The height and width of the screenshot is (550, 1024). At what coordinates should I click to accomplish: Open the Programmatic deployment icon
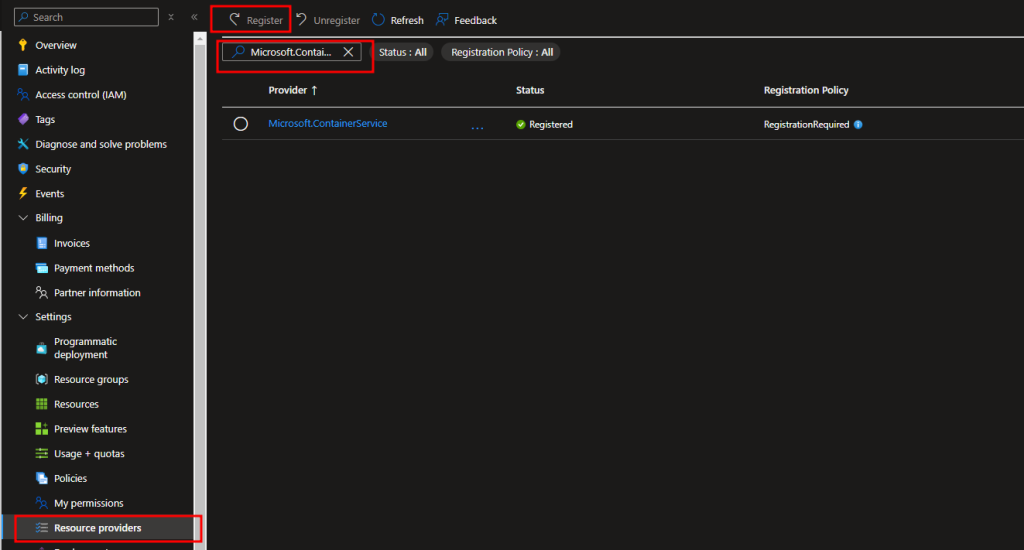point(42,348)
